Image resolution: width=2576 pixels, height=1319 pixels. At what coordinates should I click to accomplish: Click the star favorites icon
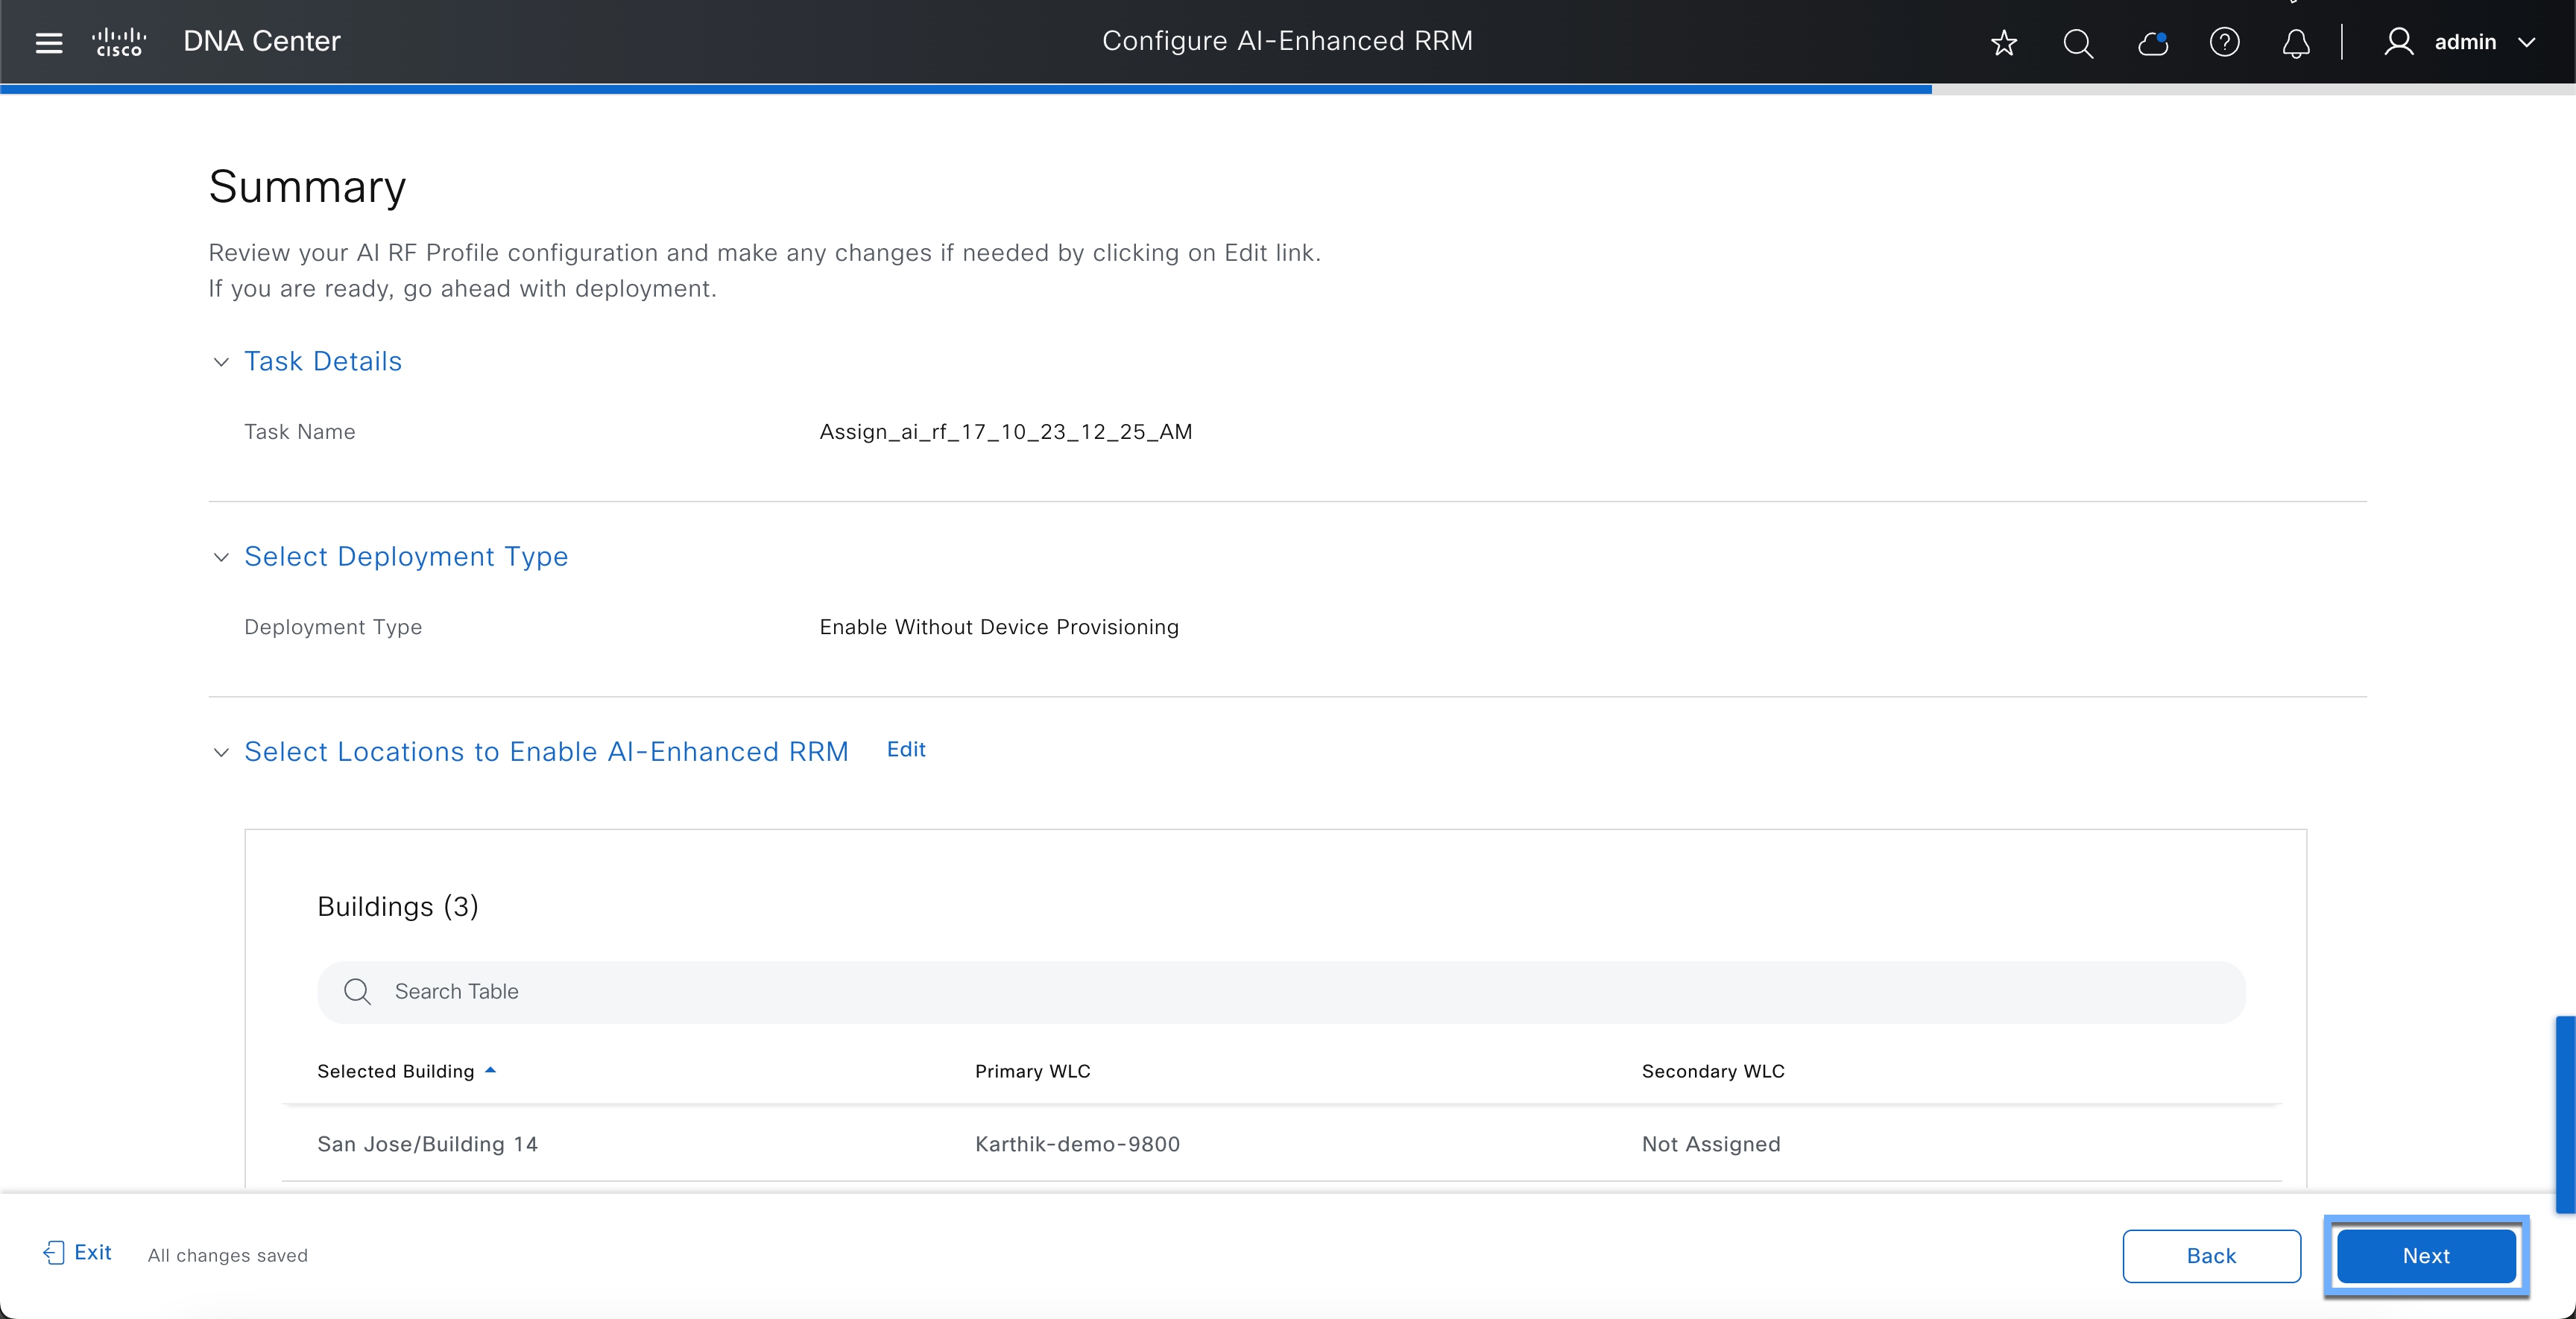(x=2003, y=42)
